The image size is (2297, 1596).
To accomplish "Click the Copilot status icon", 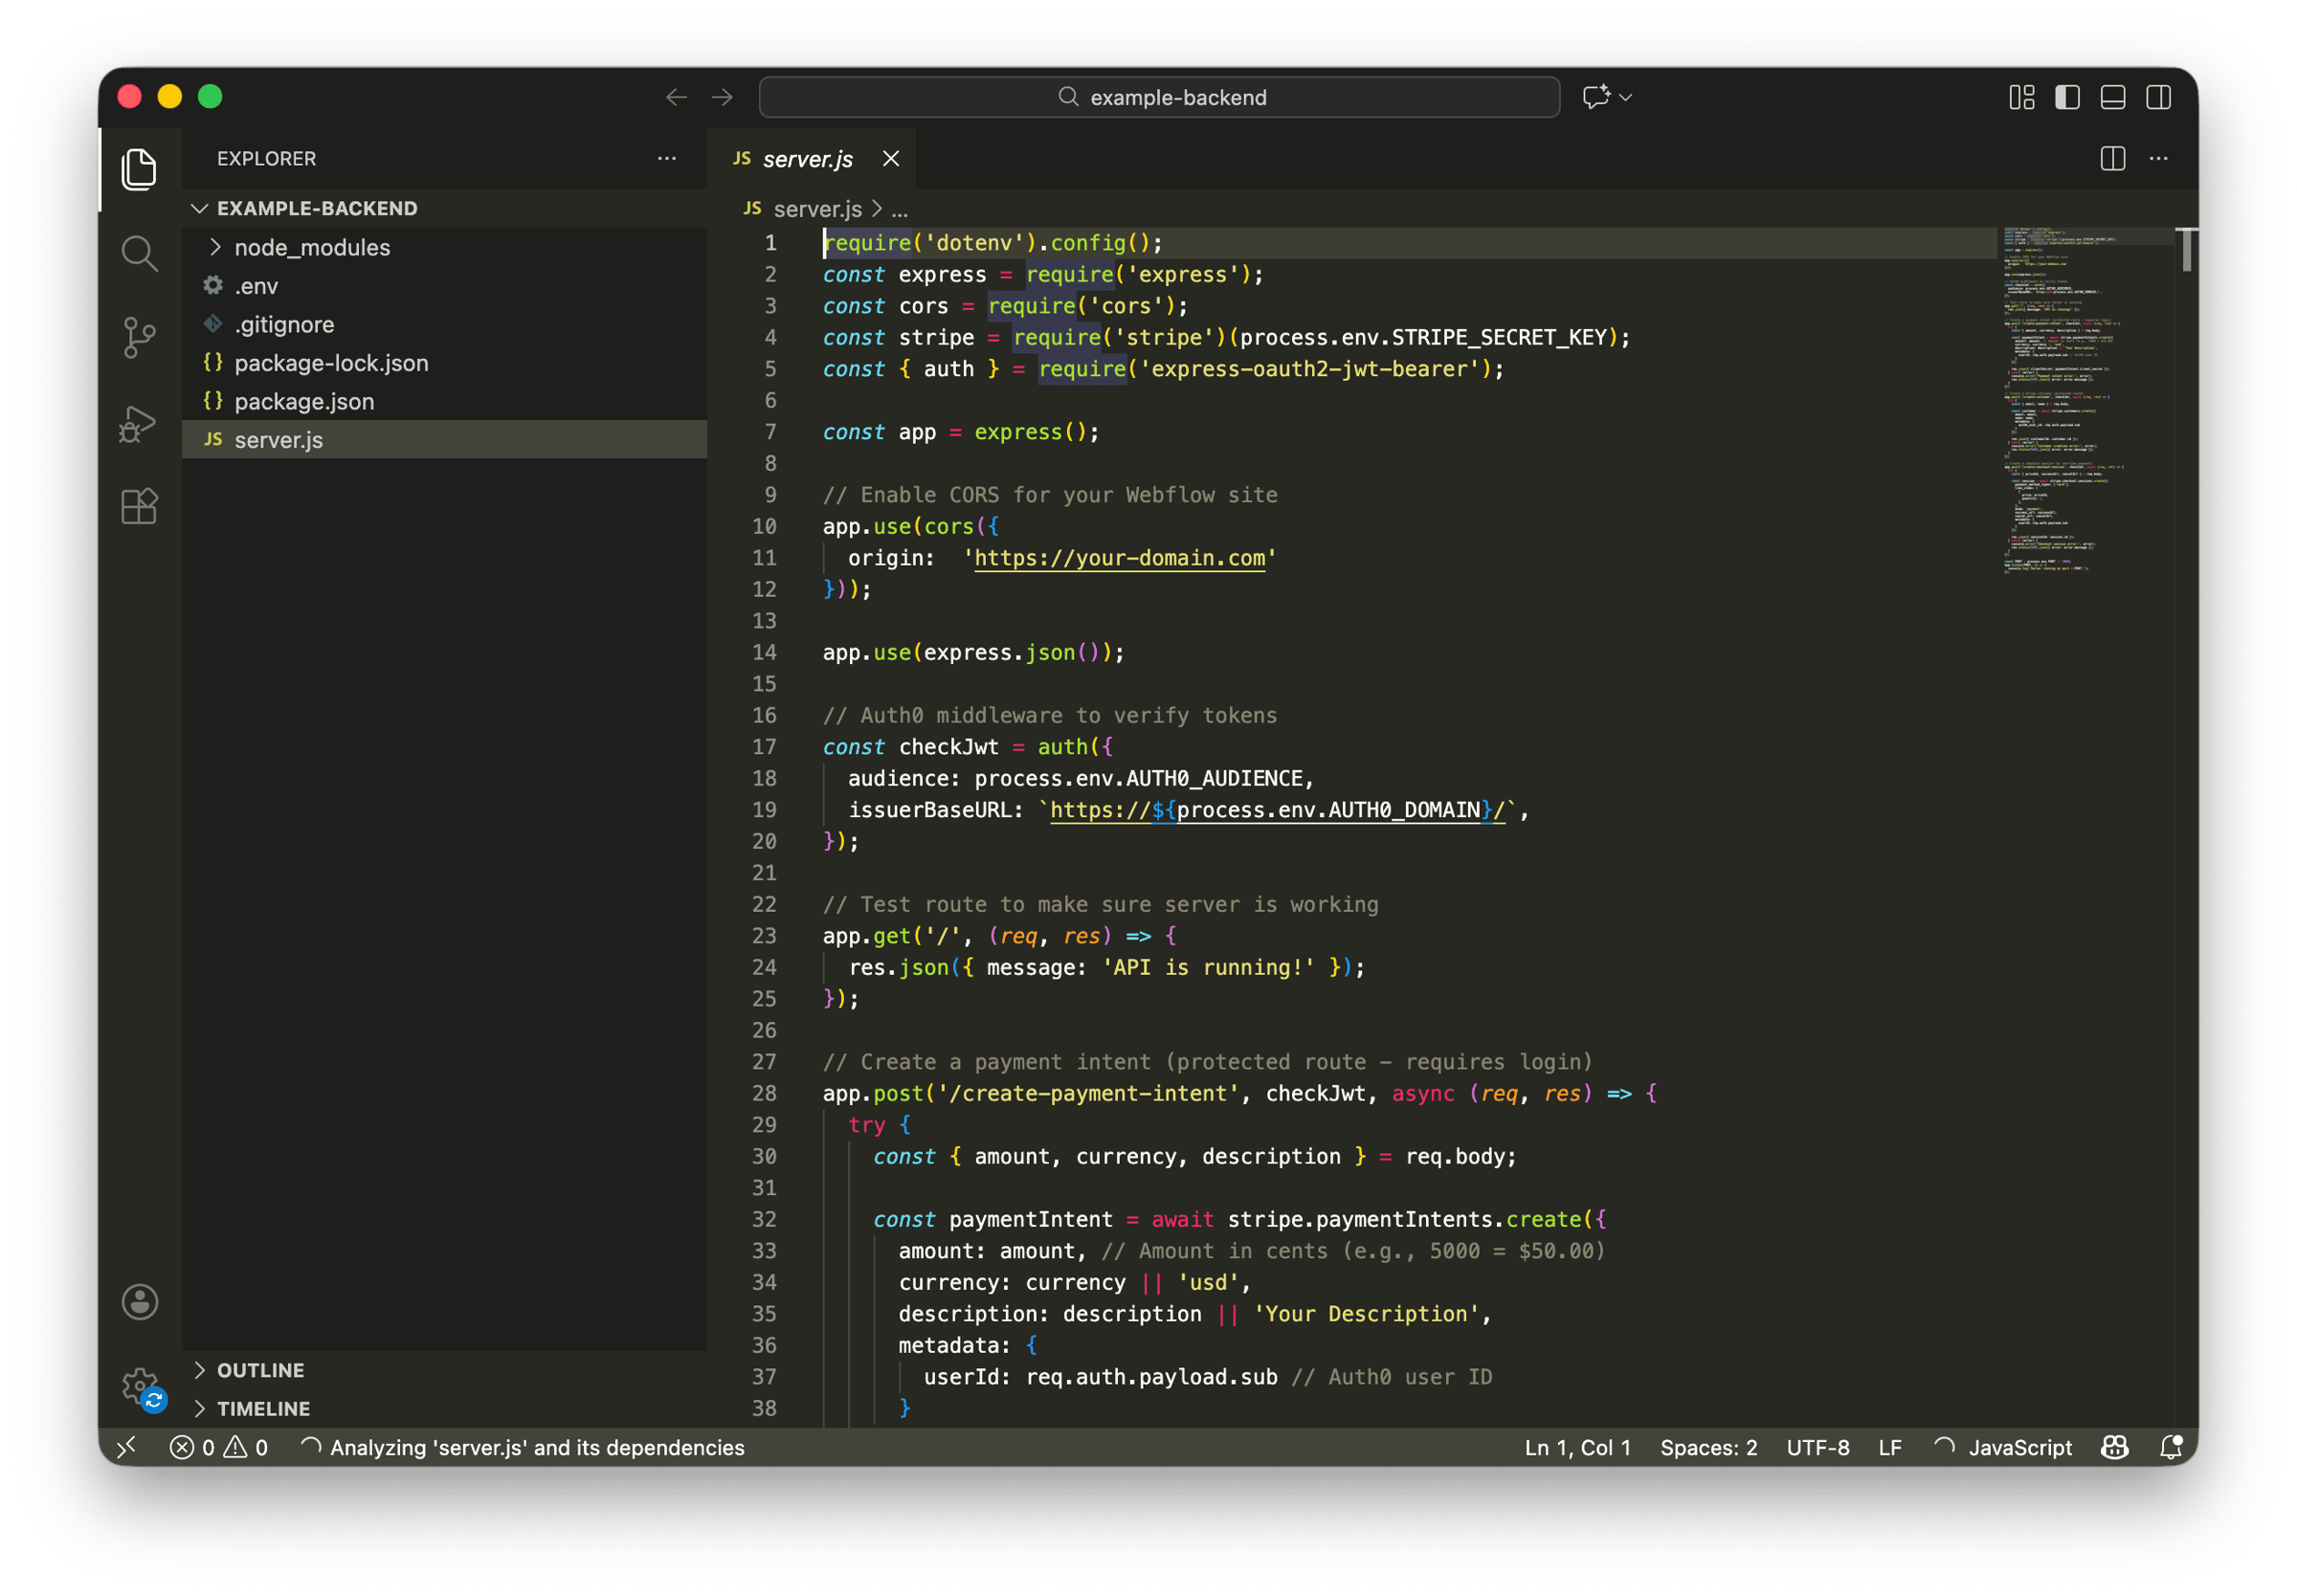I will (x=2114, y=1447).
